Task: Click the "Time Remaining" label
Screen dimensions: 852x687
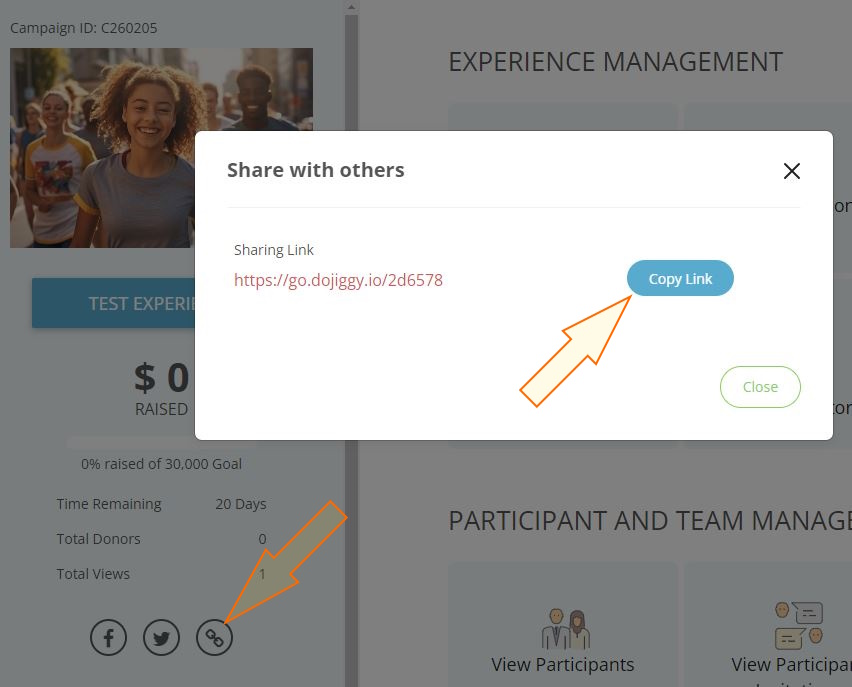Action: (x=109, y=504)
